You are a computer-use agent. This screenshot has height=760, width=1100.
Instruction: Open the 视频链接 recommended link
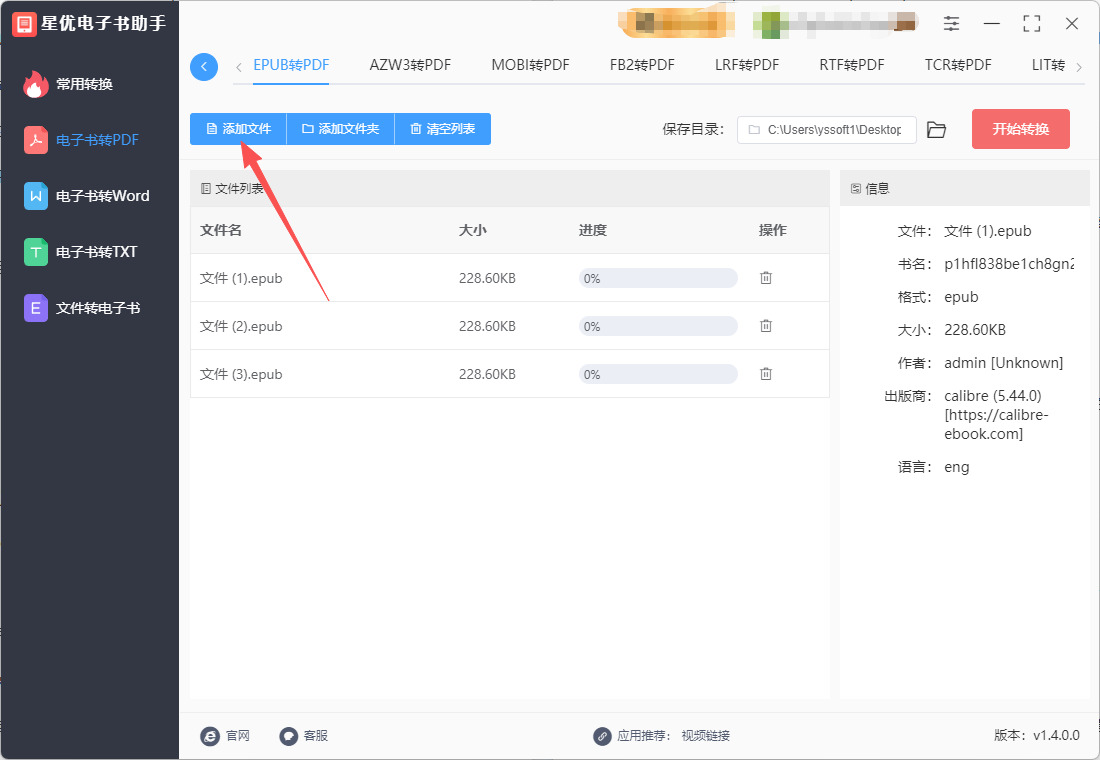(x=706, y=735)
